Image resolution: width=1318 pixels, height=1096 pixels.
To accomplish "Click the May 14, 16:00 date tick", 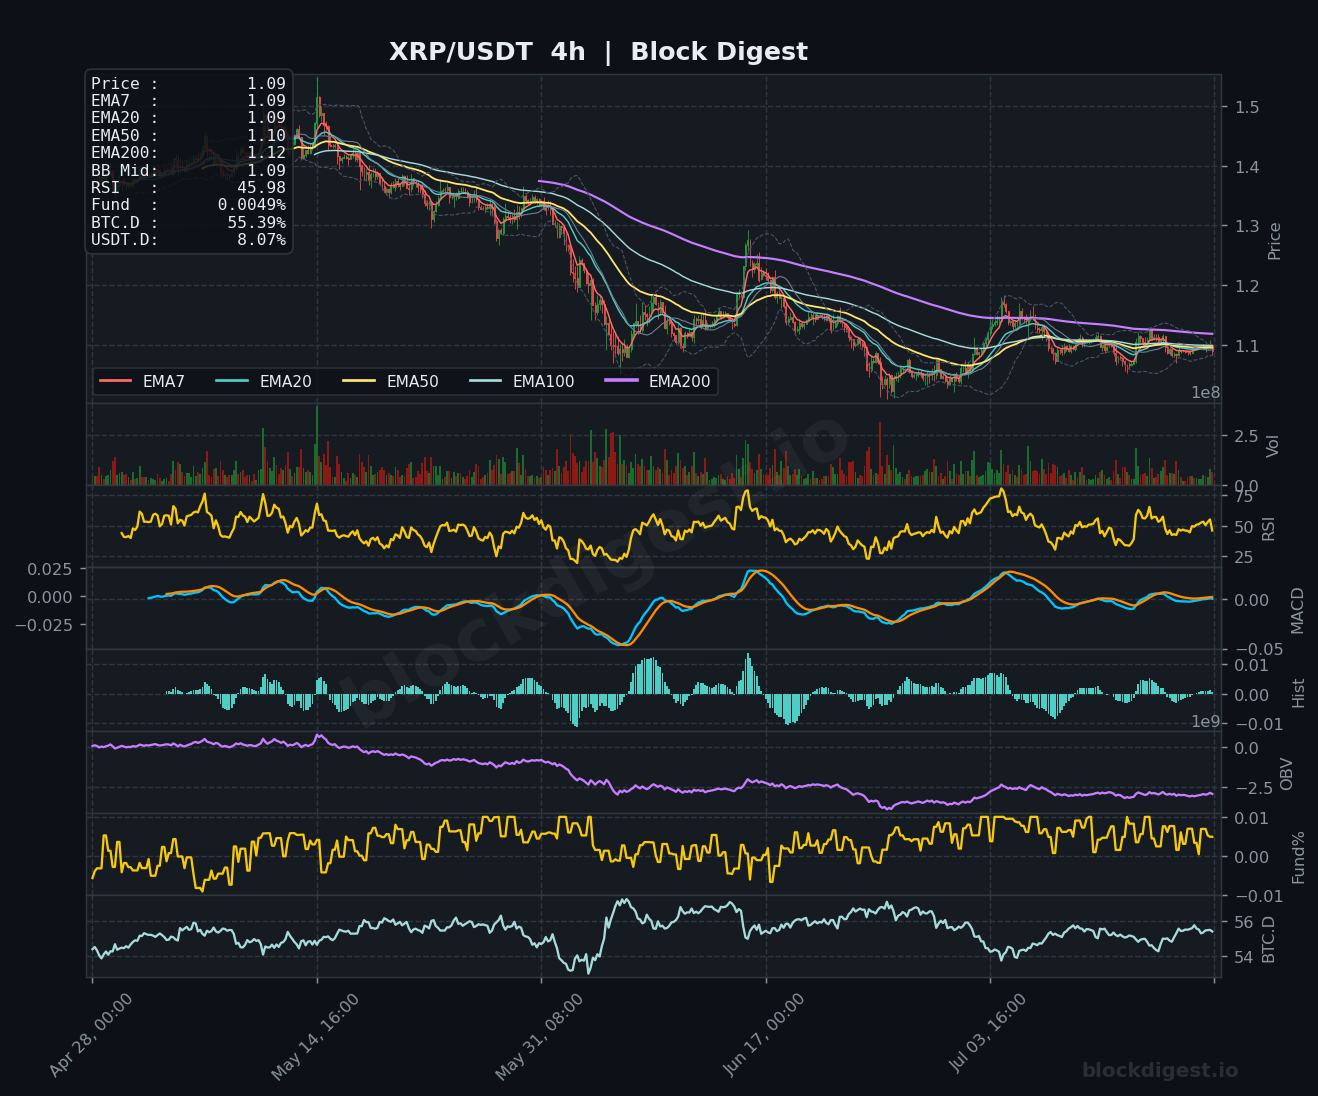I will coord(314,1036).
